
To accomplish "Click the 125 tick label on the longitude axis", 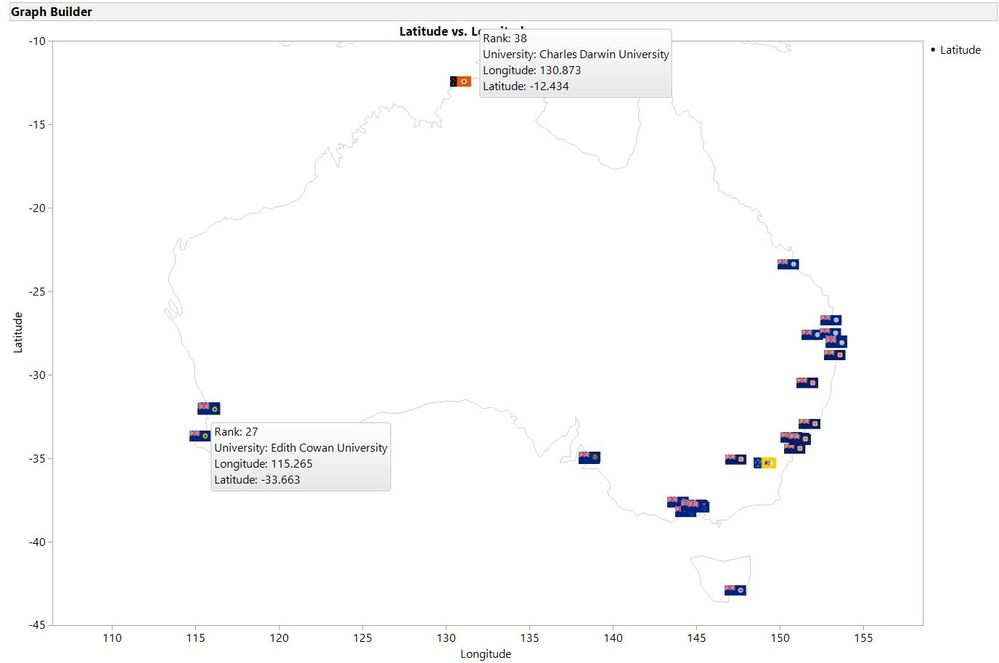I will coord(363,638).
